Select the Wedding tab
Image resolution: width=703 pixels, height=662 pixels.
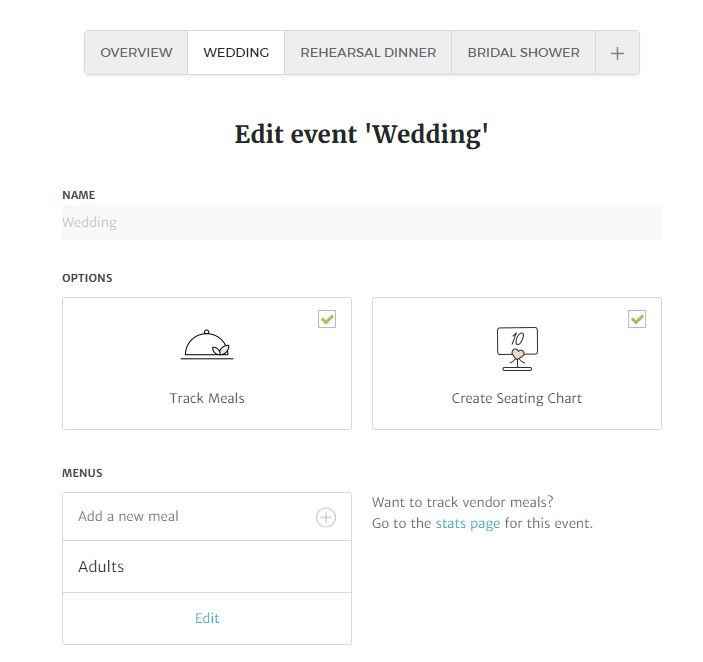(x=236, y=52)
